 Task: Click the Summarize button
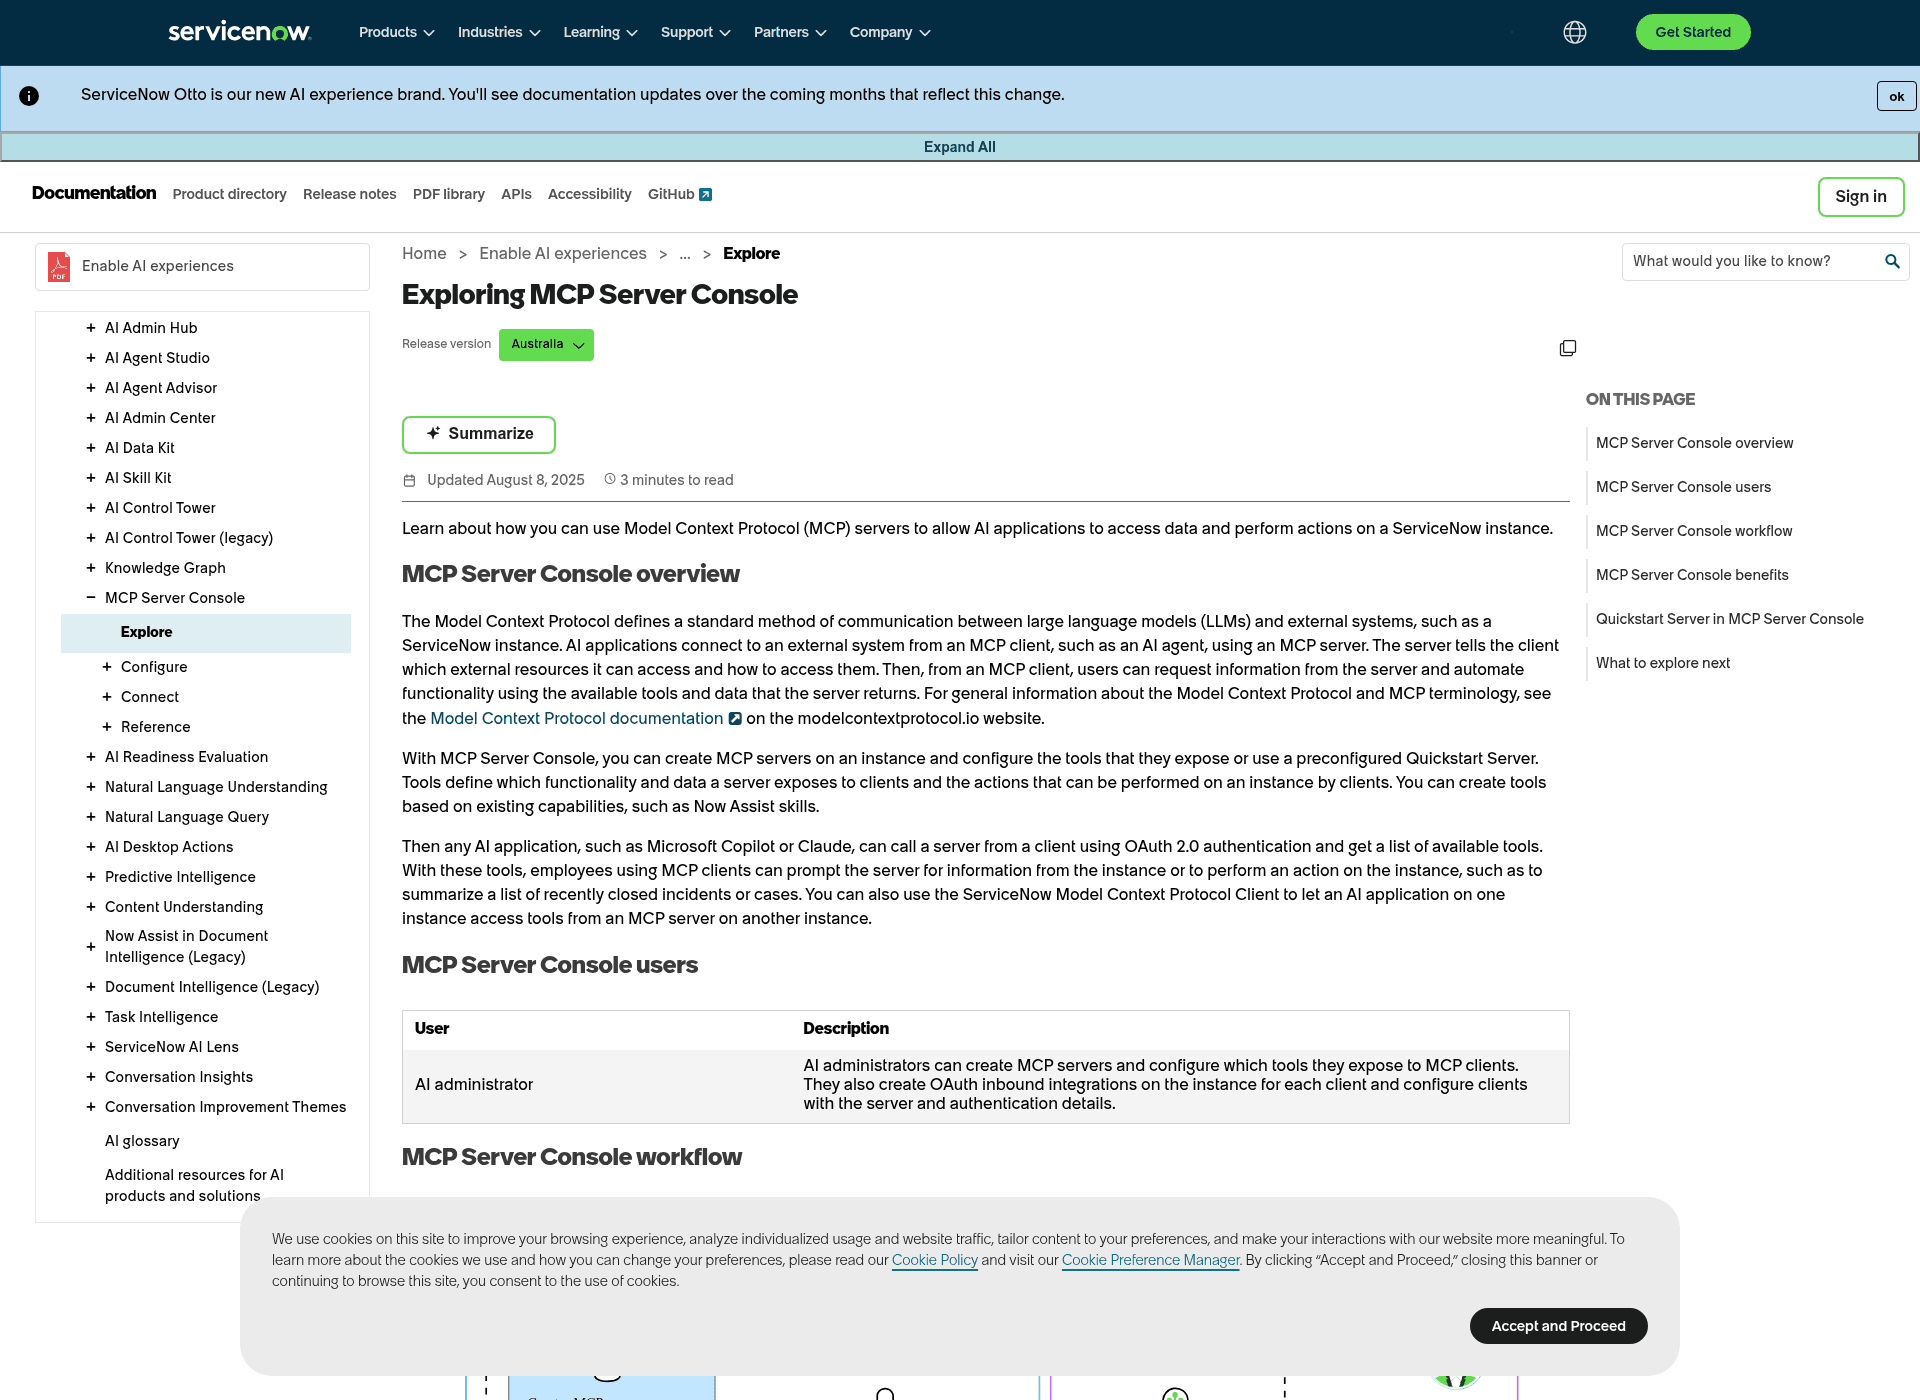(479, 434)
